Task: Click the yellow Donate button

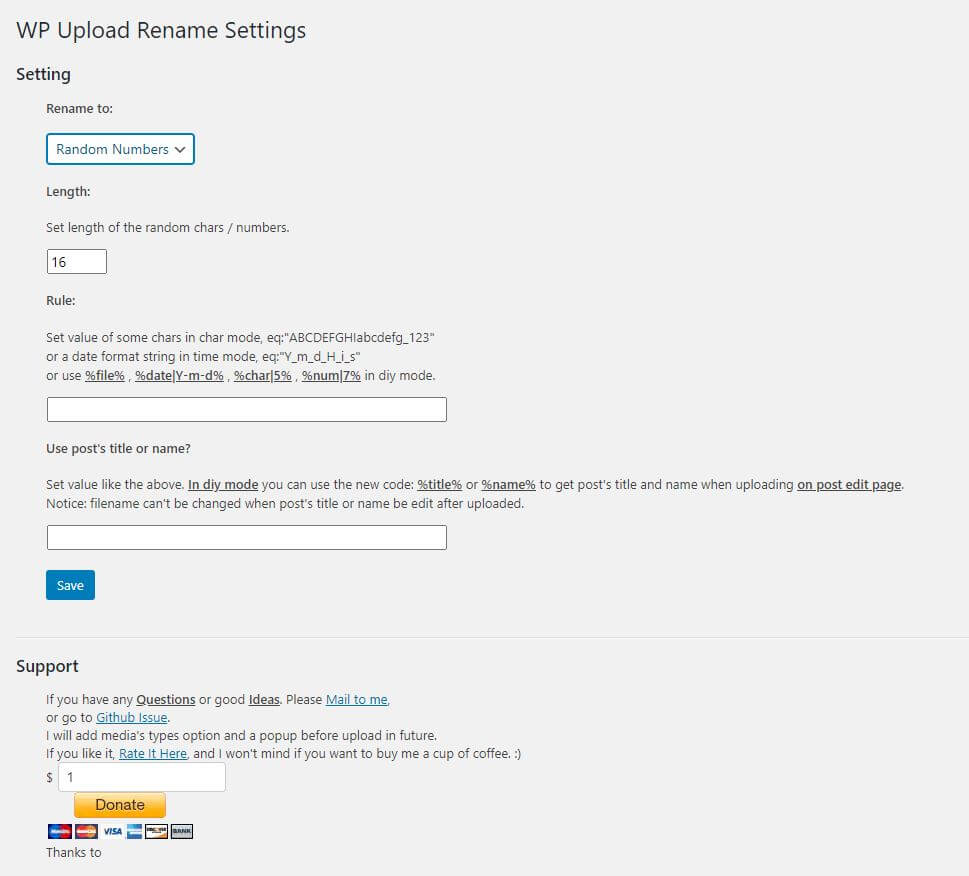Action: pyautogui.click(x=120, y=805)
